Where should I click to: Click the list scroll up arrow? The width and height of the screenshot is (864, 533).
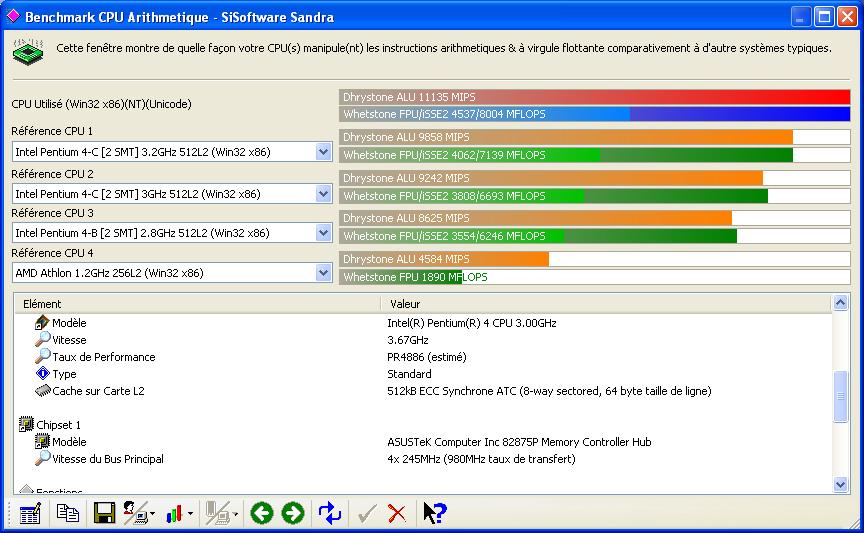[x=840, y=303]
